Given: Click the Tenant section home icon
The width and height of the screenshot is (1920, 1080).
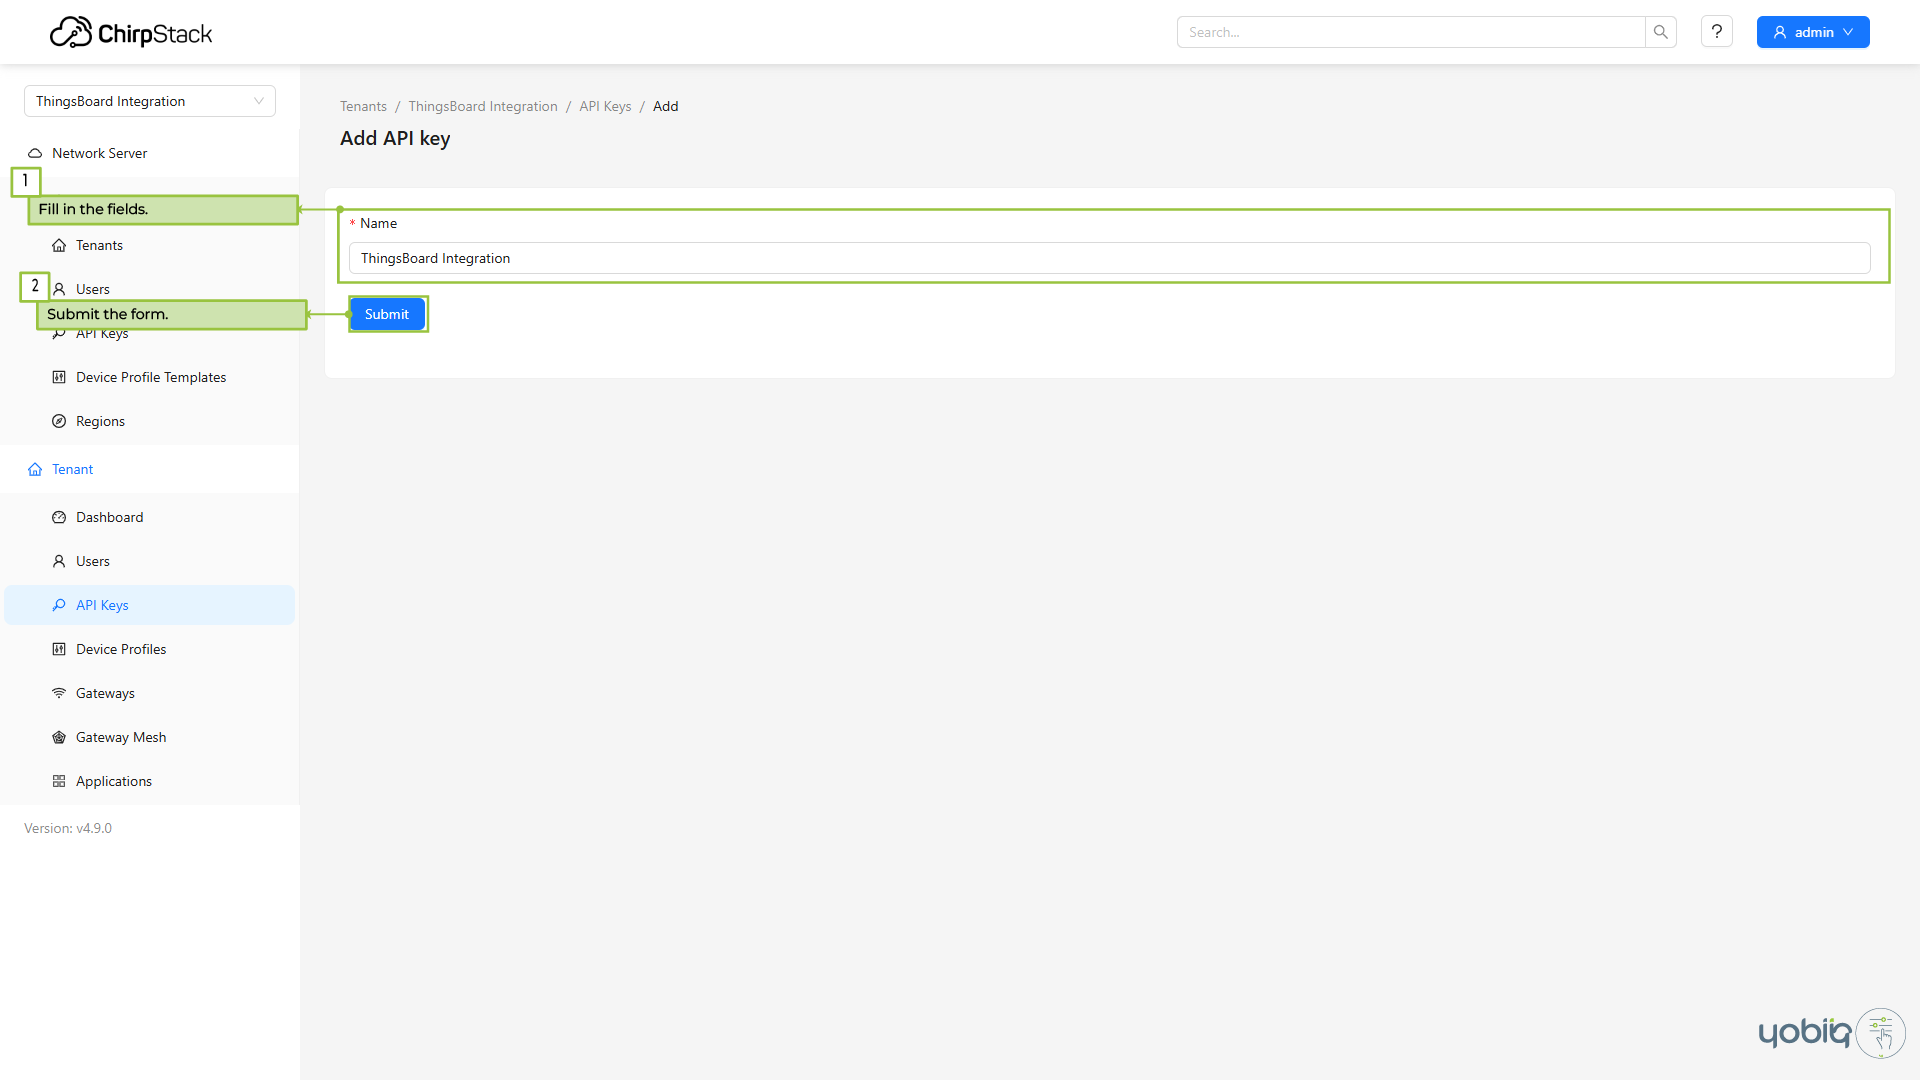Looking at the screenshot, I should click(x=35, y=470).
